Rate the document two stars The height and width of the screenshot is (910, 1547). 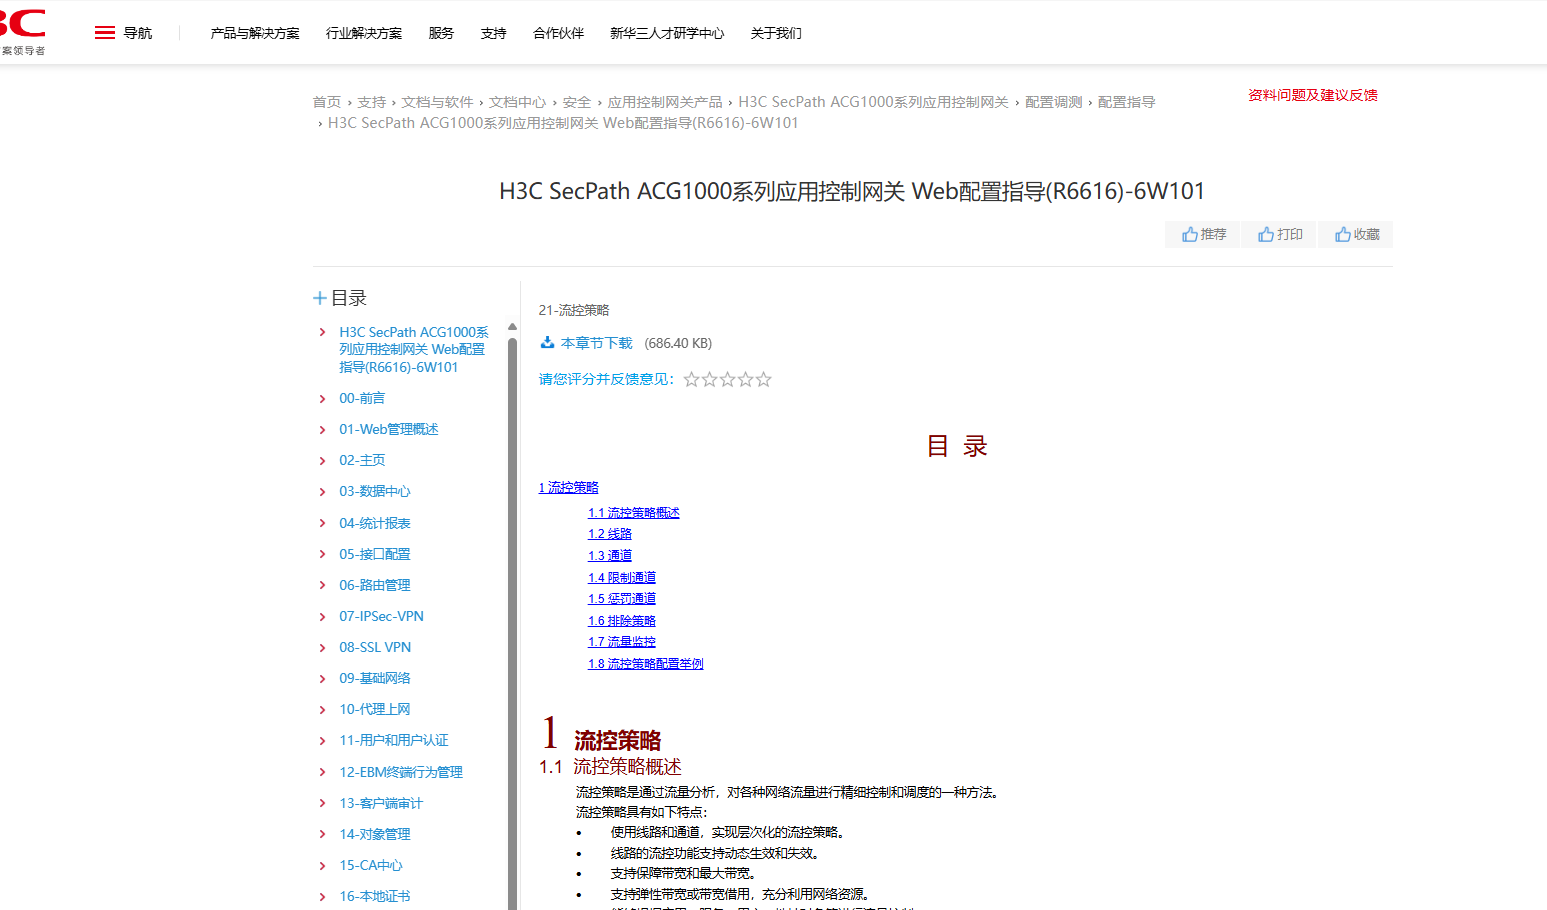pyautogui.click(x=710, y=379)
